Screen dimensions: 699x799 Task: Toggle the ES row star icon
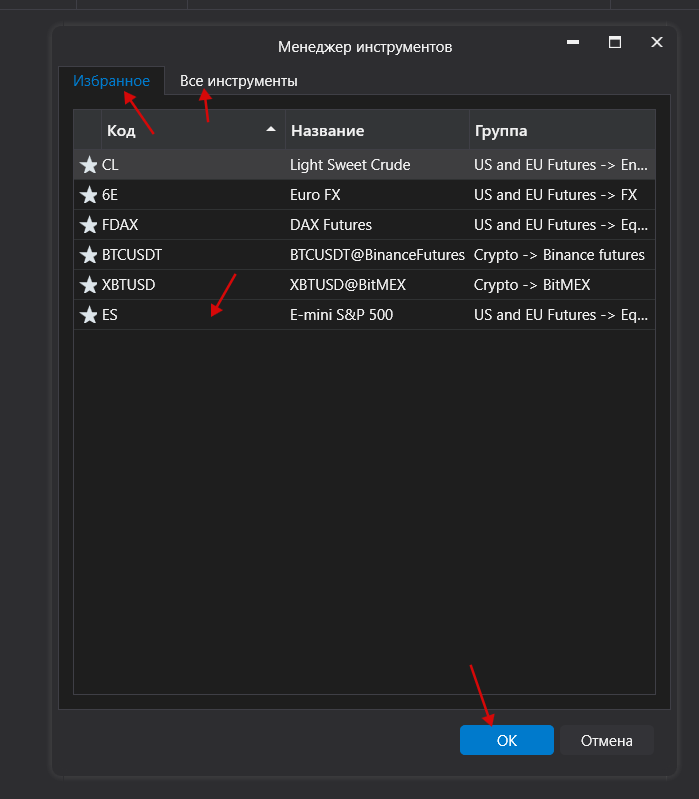point(89,315)
